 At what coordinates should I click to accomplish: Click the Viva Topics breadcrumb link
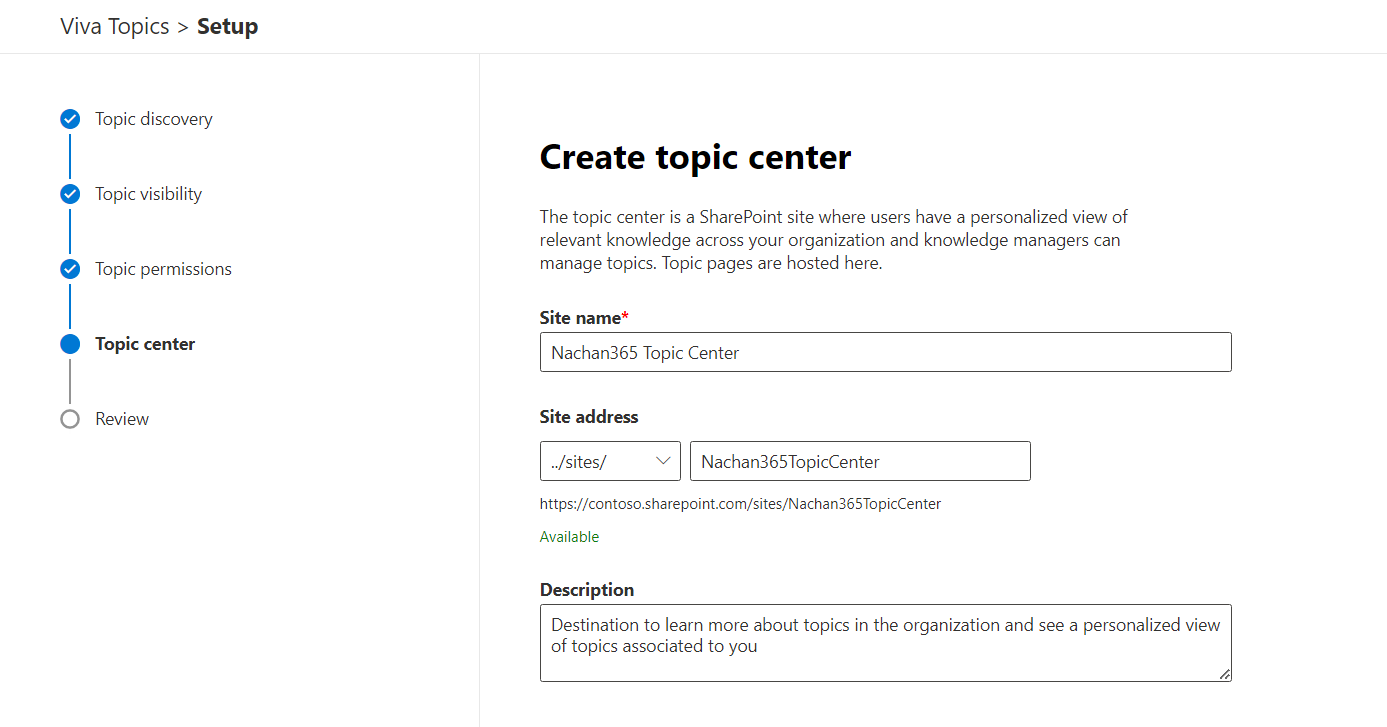point(115,27)
